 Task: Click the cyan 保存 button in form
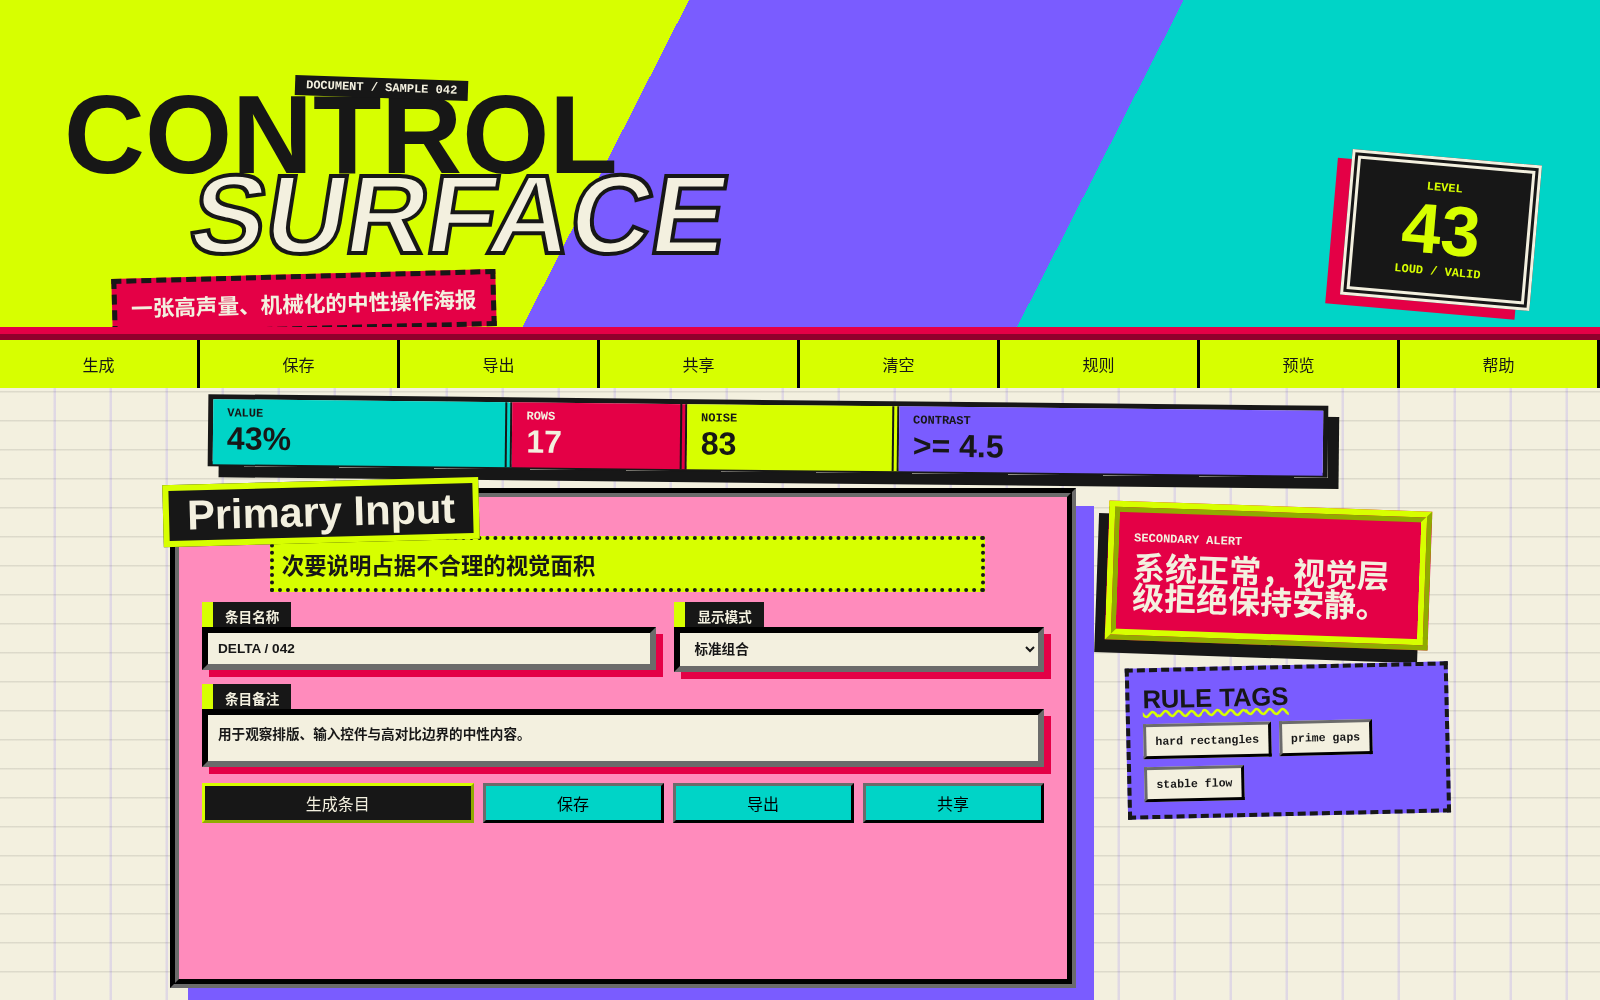pyautogui.click(x=573, y=803)
